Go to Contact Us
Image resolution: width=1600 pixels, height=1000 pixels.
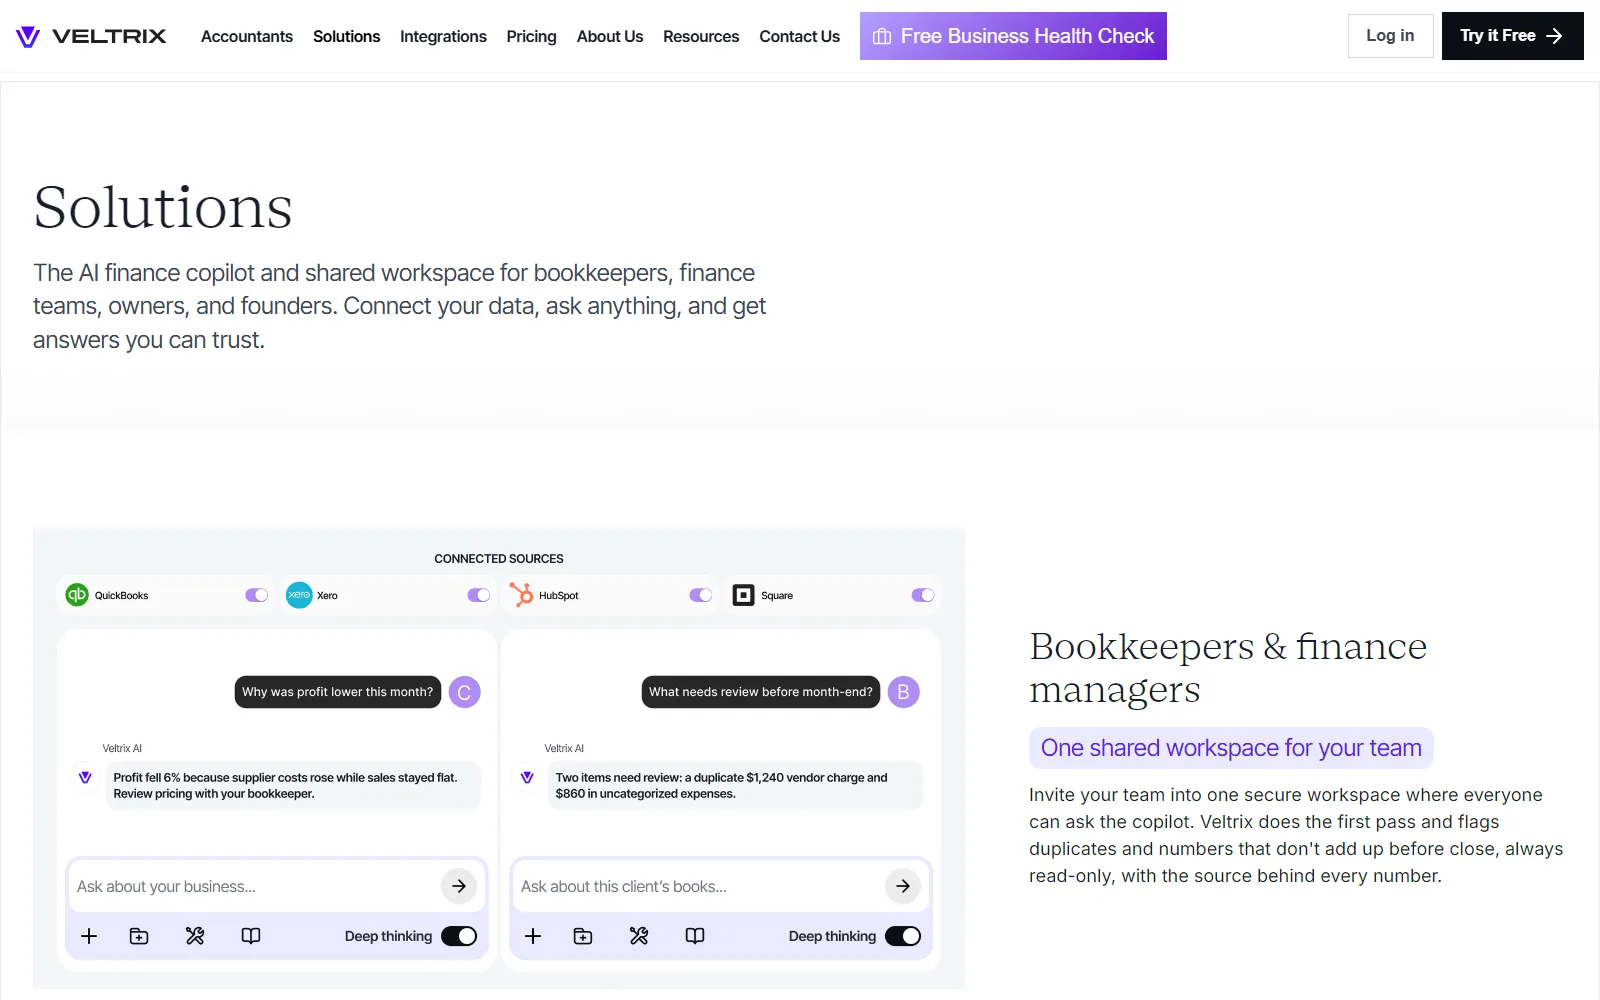pyautogui.click(x=799, y=37)
